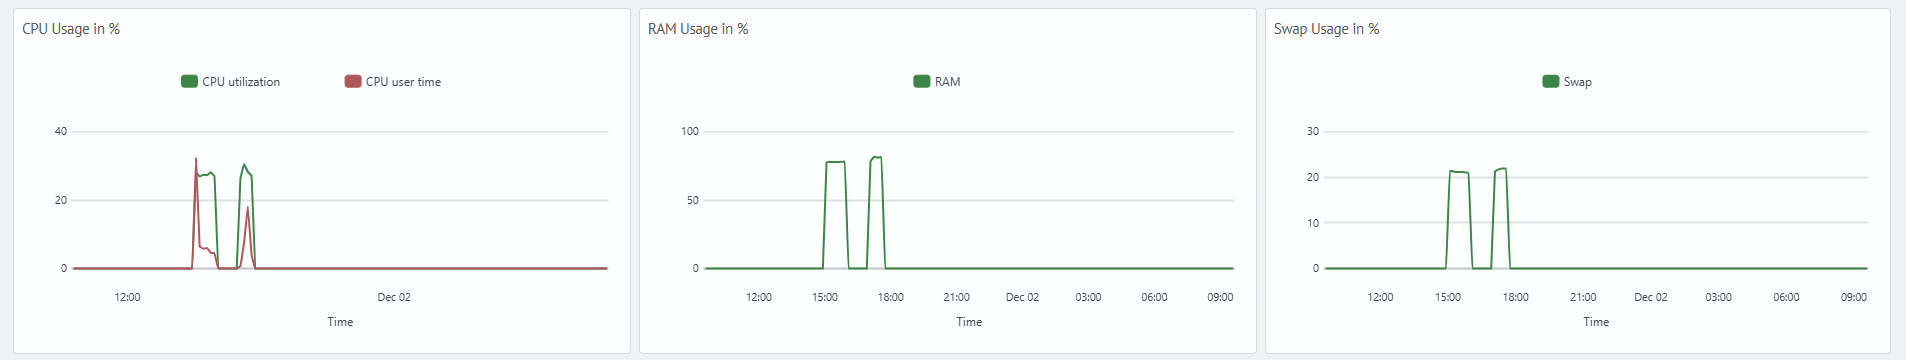This screenshot has height=360, width=1906.
Task: Select the 'Swap Usage in %' panel title
Action: (x=1326, y=29)
